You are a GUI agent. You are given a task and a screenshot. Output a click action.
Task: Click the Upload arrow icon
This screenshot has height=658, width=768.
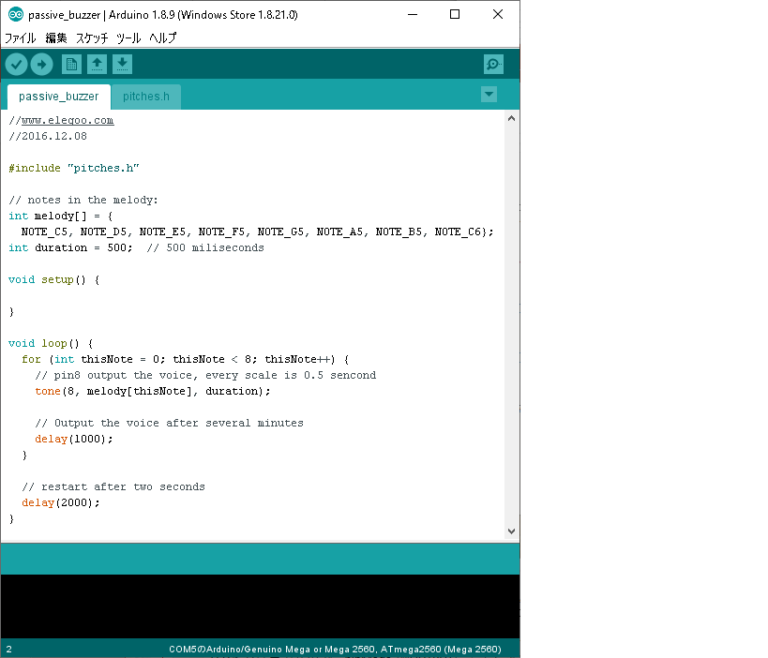click(41, 64)
